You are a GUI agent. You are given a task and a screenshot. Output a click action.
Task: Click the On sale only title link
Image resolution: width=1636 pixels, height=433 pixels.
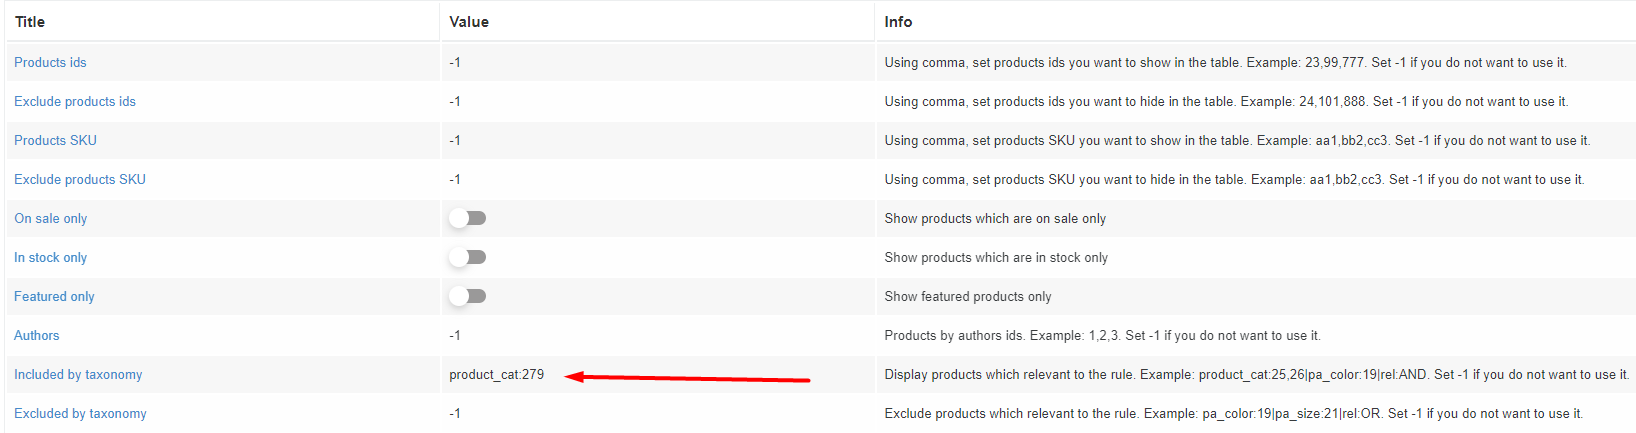(51, 218)
